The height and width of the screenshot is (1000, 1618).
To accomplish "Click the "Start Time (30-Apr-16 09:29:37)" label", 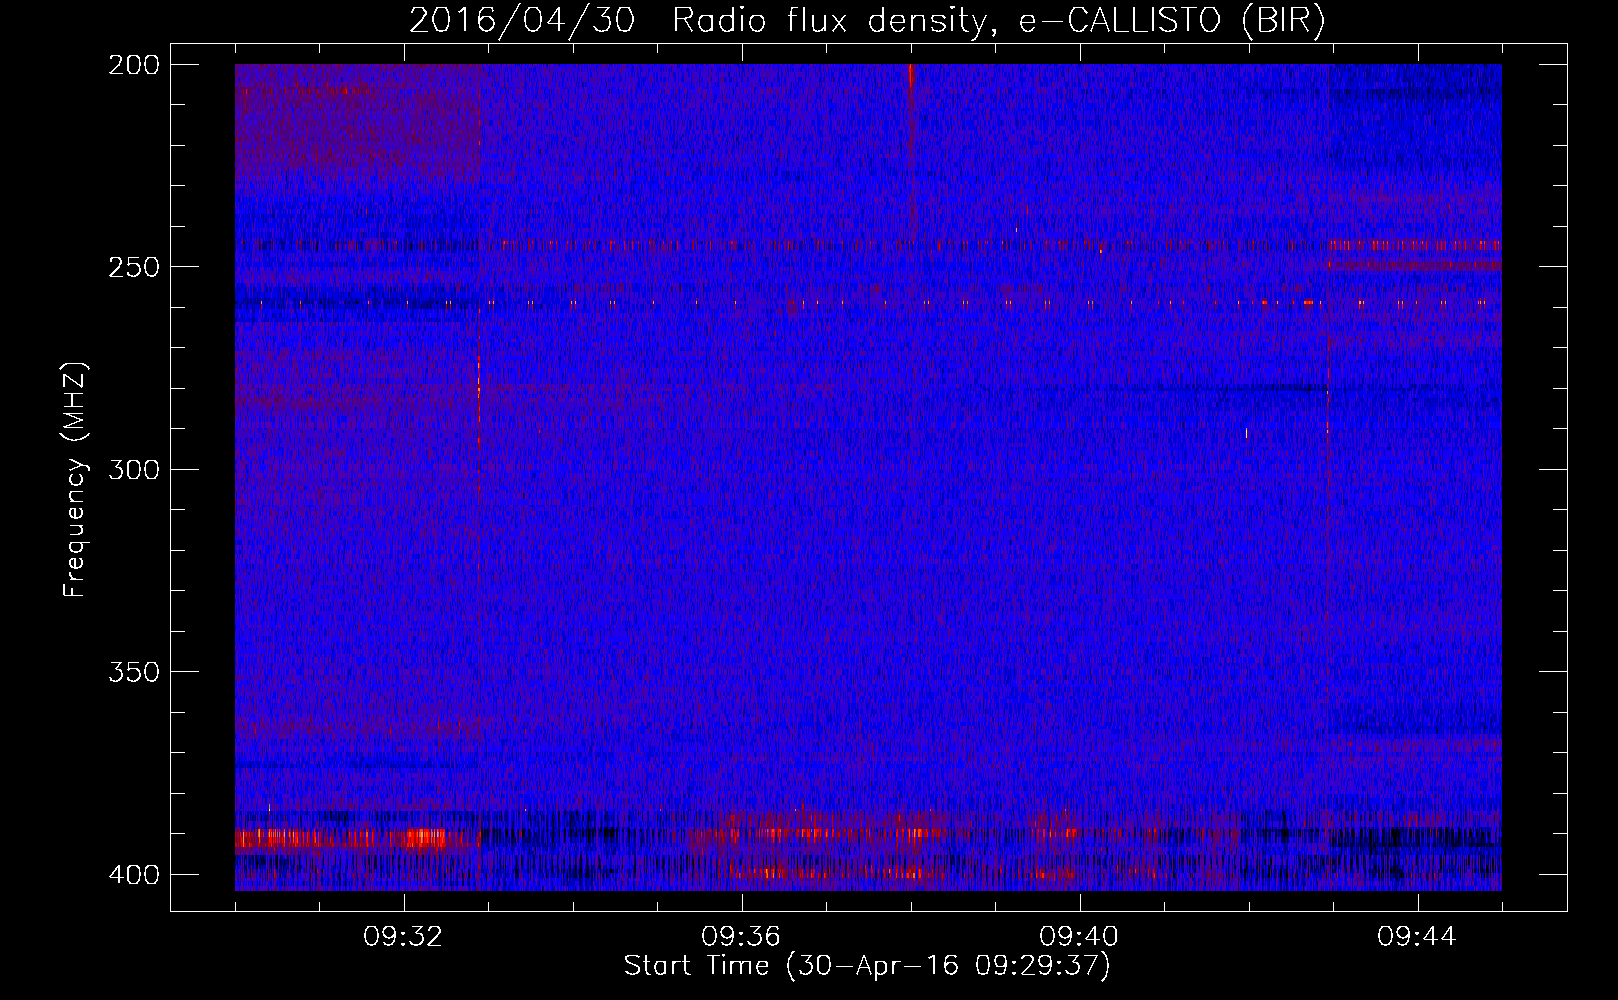I will [x=867, y=966].
